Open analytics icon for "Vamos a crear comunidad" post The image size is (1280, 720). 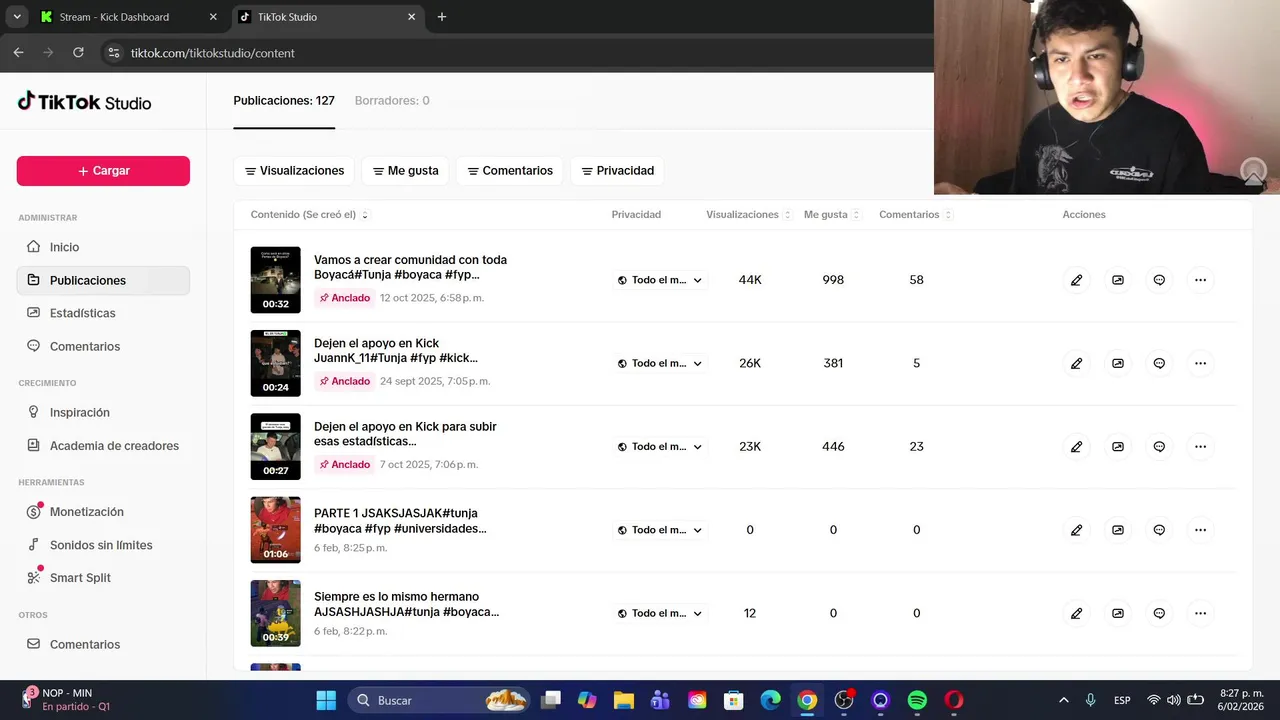click(x=1118, y=280)
